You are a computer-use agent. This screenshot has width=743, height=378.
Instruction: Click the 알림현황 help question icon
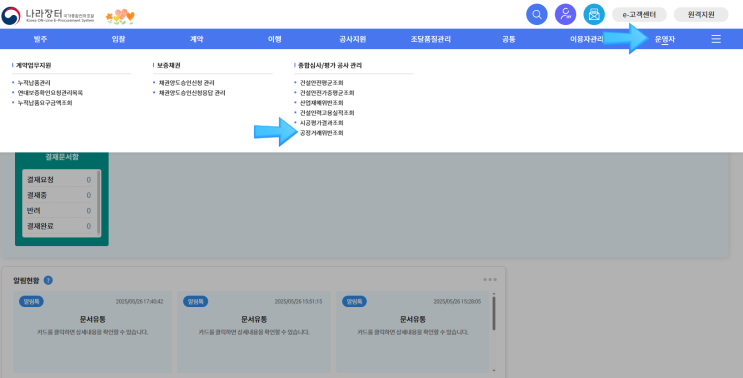48,280
